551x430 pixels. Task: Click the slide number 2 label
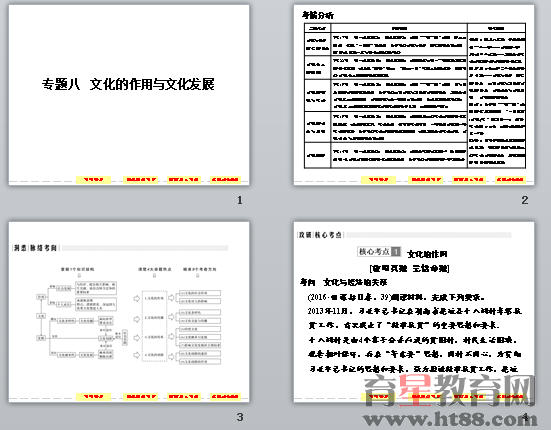(525, 200)
